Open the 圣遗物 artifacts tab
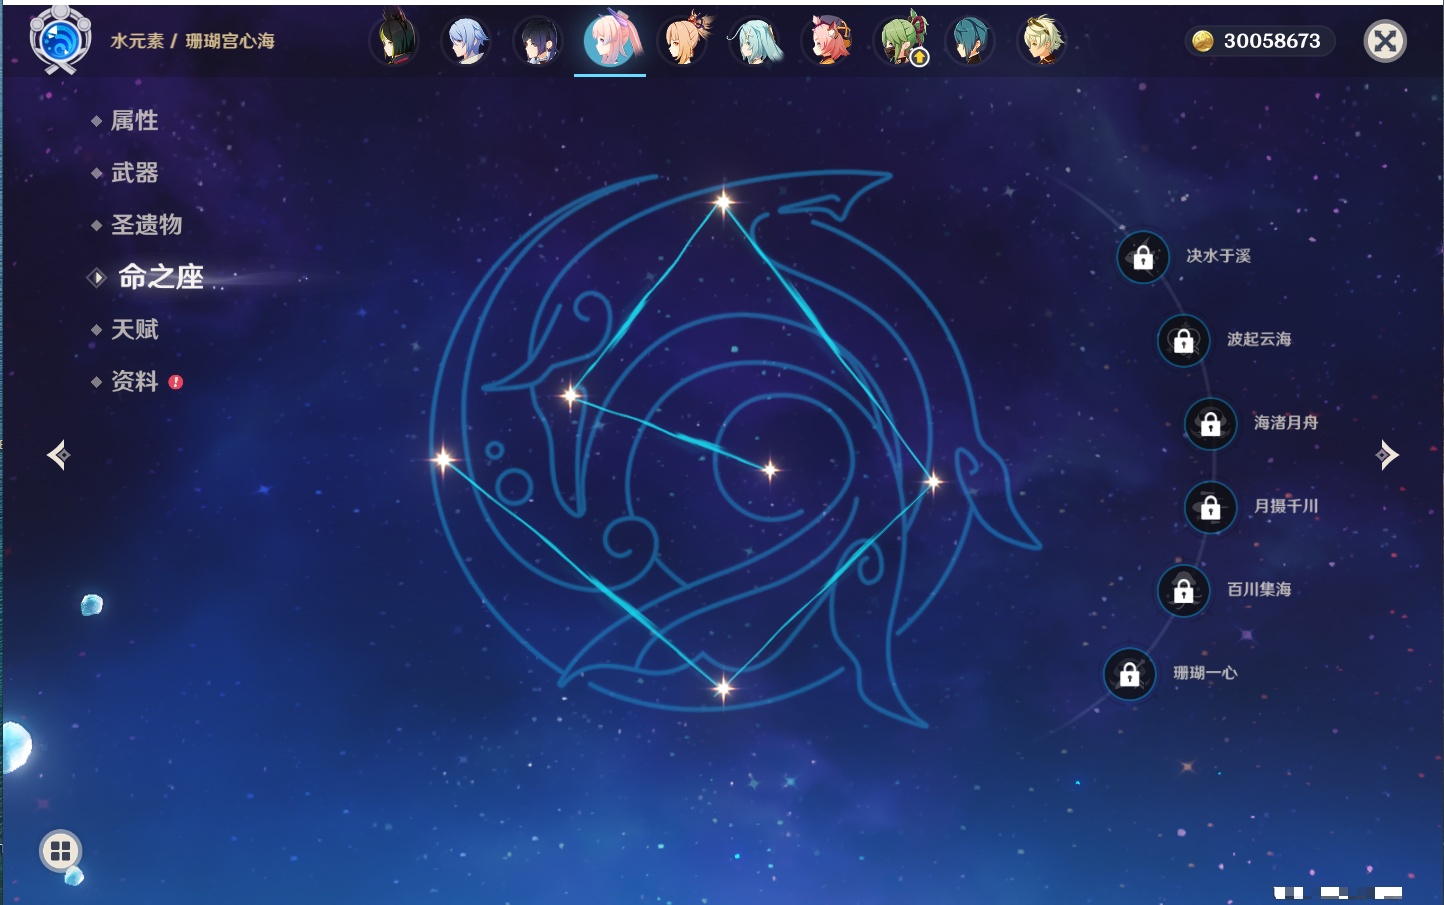Image resolution: width=1444 pixels, height=905 pixels. pyautogui.click(x=146, y=225)
